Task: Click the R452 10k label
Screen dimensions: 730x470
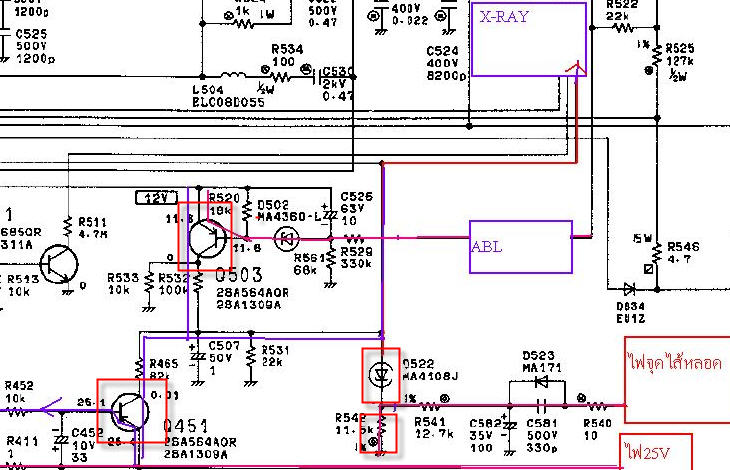Action: tap(19, 392)
